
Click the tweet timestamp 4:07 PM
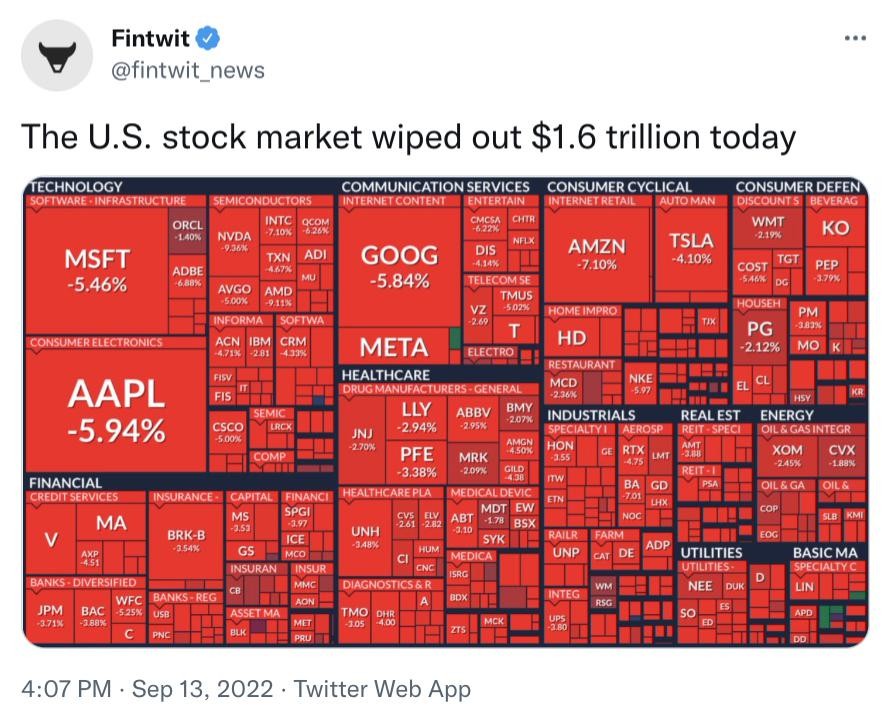[62, 689]
